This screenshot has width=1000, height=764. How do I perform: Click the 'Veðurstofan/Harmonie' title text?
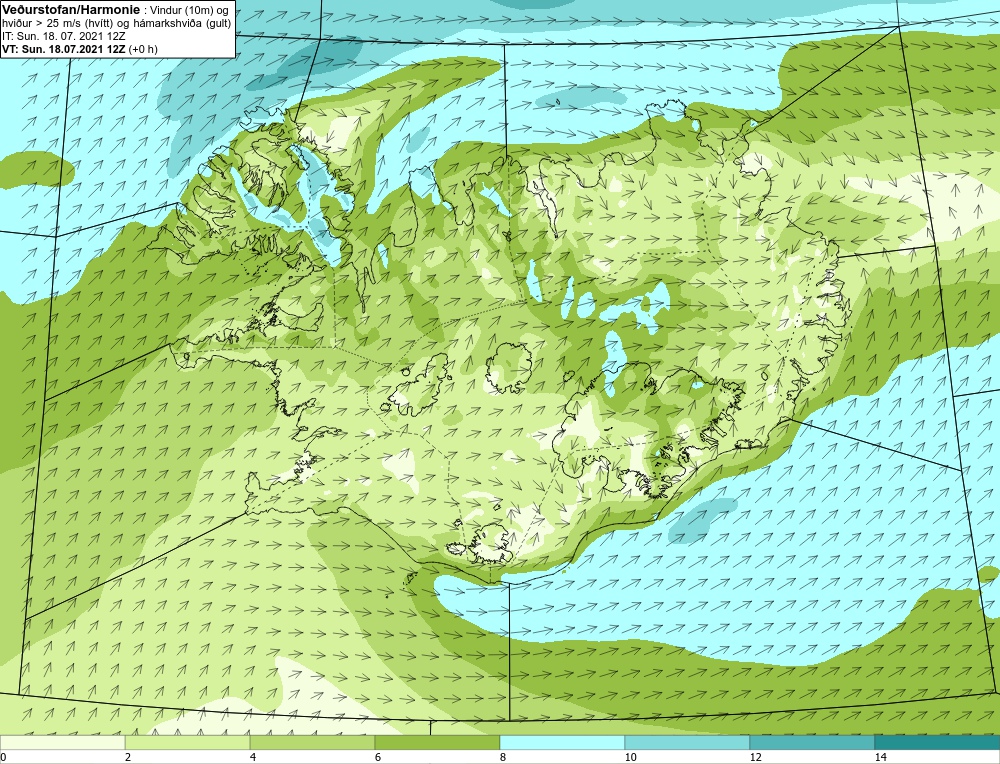coord(70,10)
